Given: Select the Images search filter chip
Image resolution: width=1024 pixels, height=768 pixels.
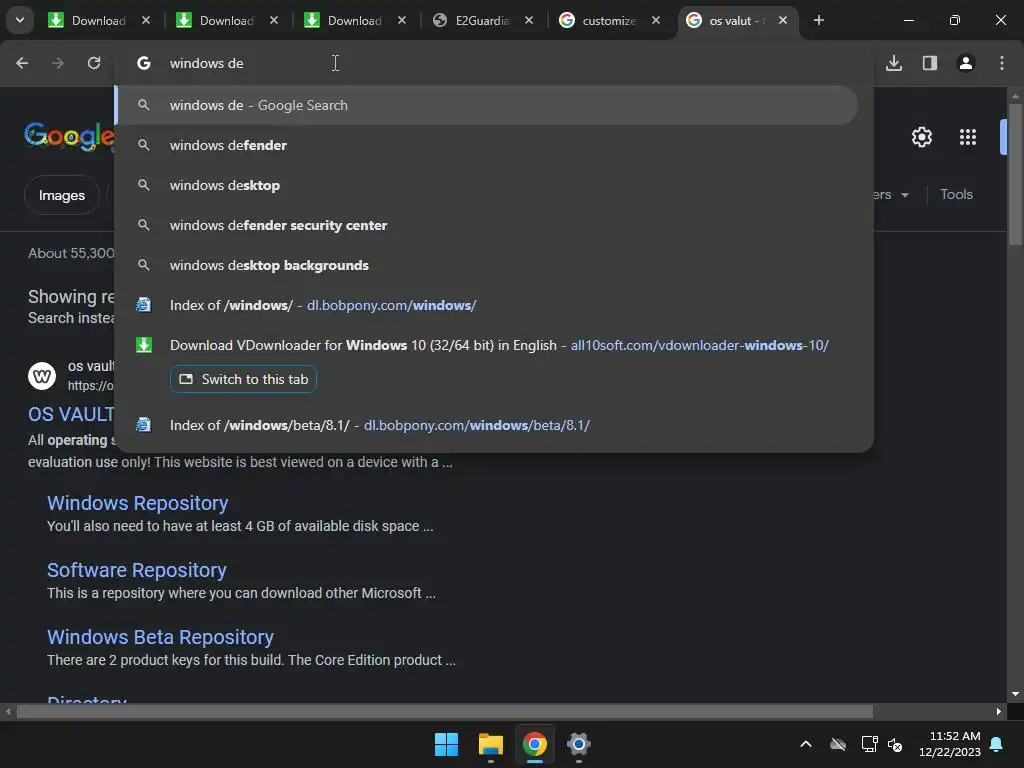Looking at the screenshot, I should 61,195.
